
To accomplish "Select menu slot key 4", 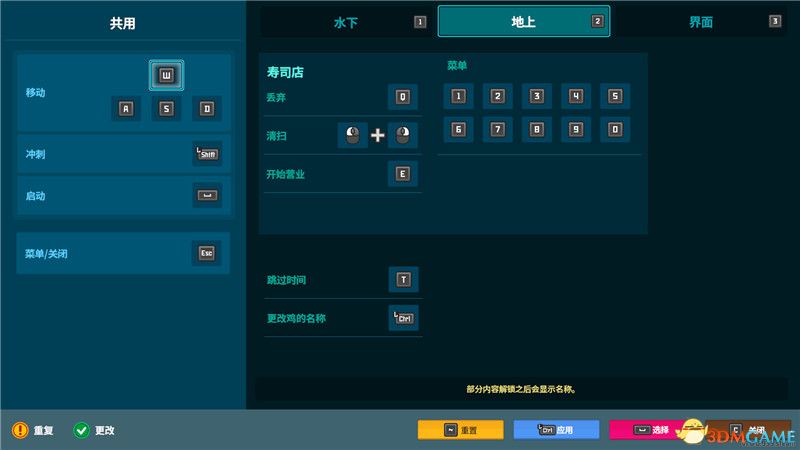I will [576, 96].
